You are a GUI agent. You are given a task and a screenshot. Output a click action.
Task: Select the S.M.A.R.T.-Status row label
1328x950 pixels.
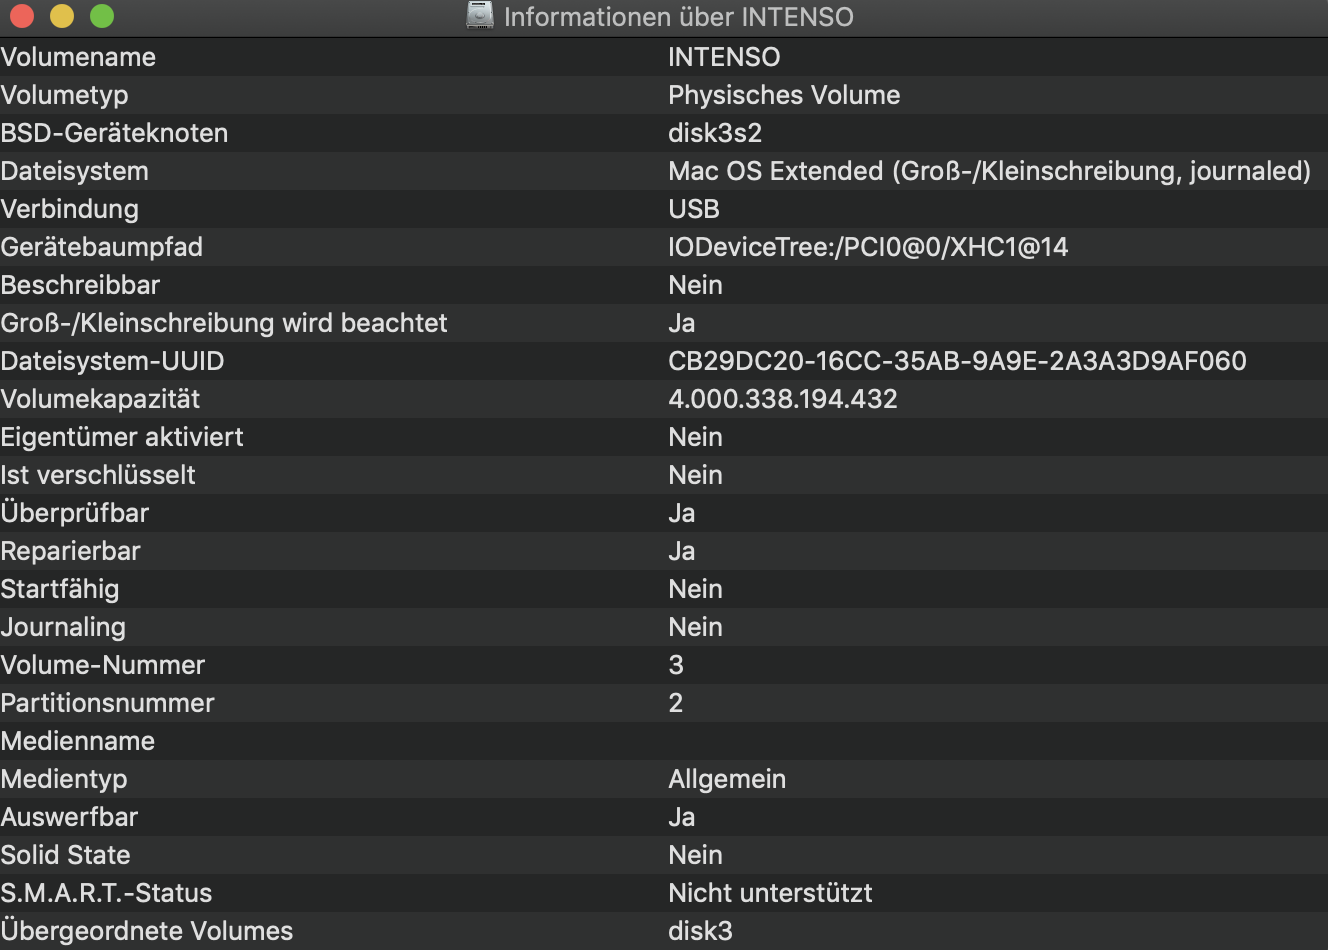[106, 893]
